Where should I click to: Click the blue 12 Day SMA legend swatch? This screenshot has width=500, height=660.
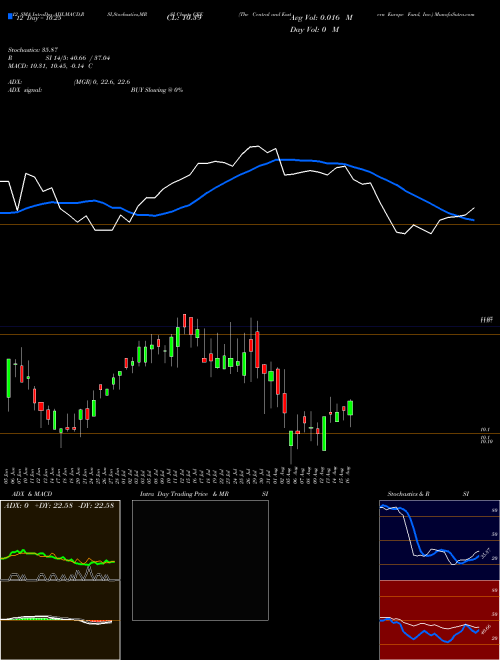click(x=10, y=16)
